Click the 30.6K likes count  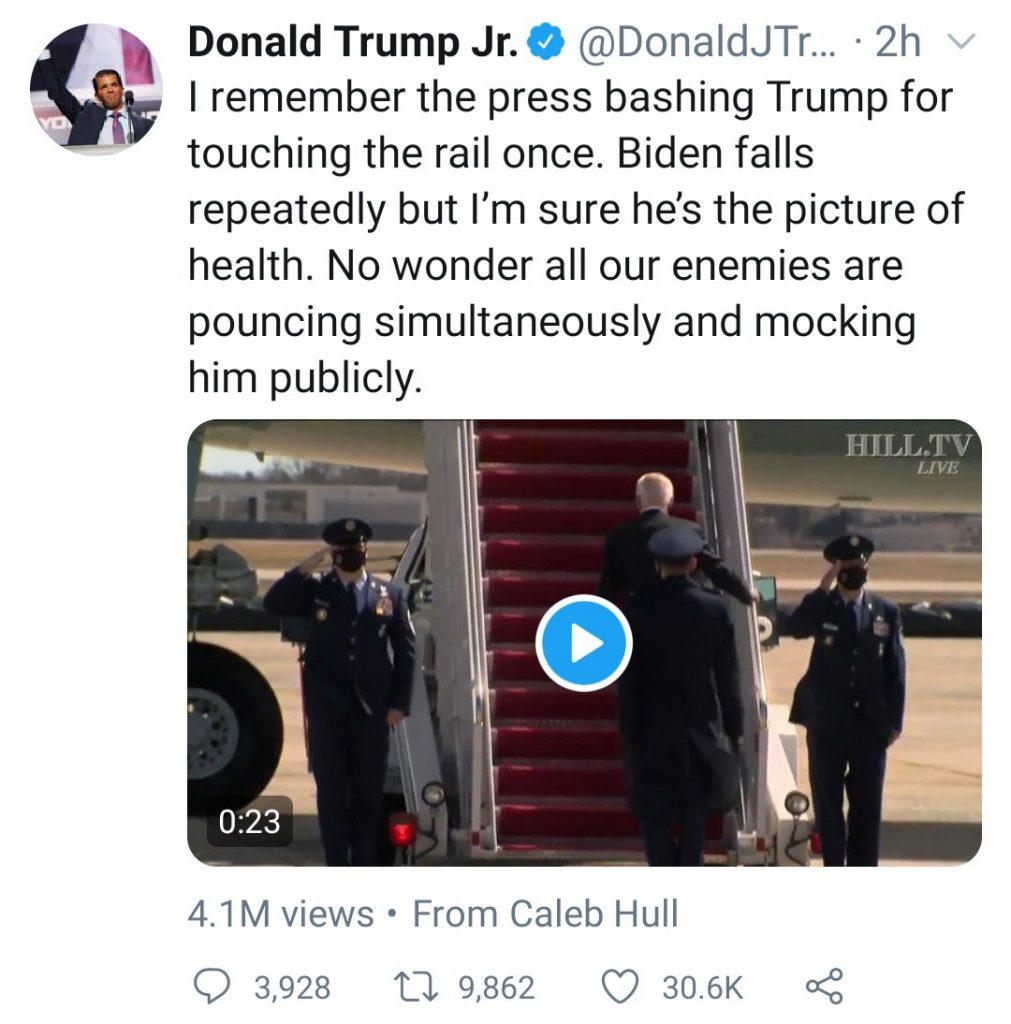coord(702,988)
